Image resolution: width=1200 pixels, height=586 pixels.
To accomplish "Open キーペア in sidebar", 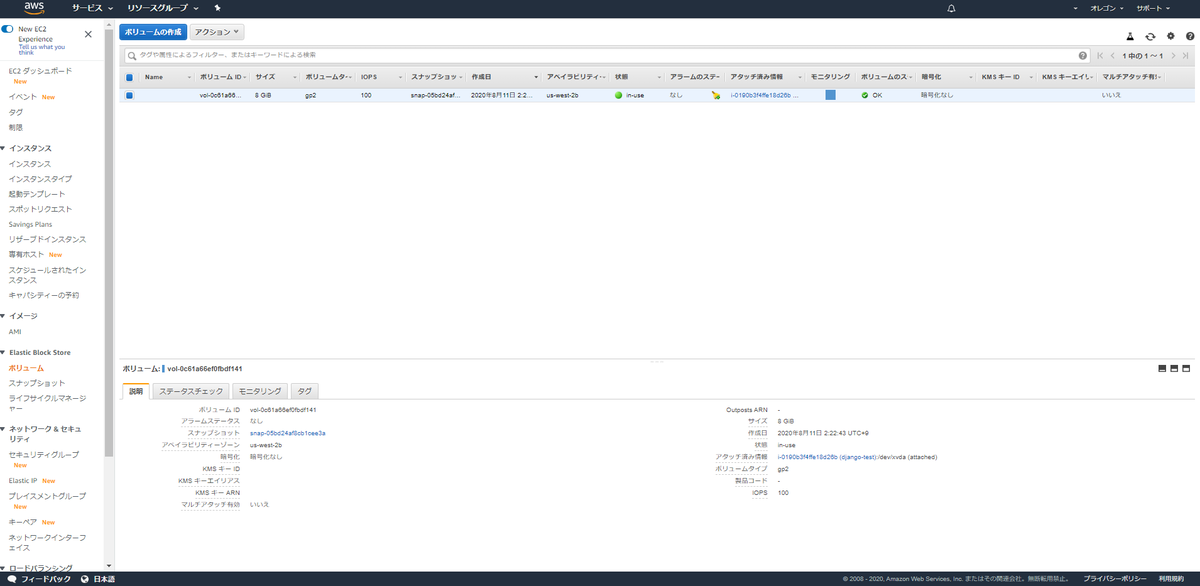I will tap(22, 522).
